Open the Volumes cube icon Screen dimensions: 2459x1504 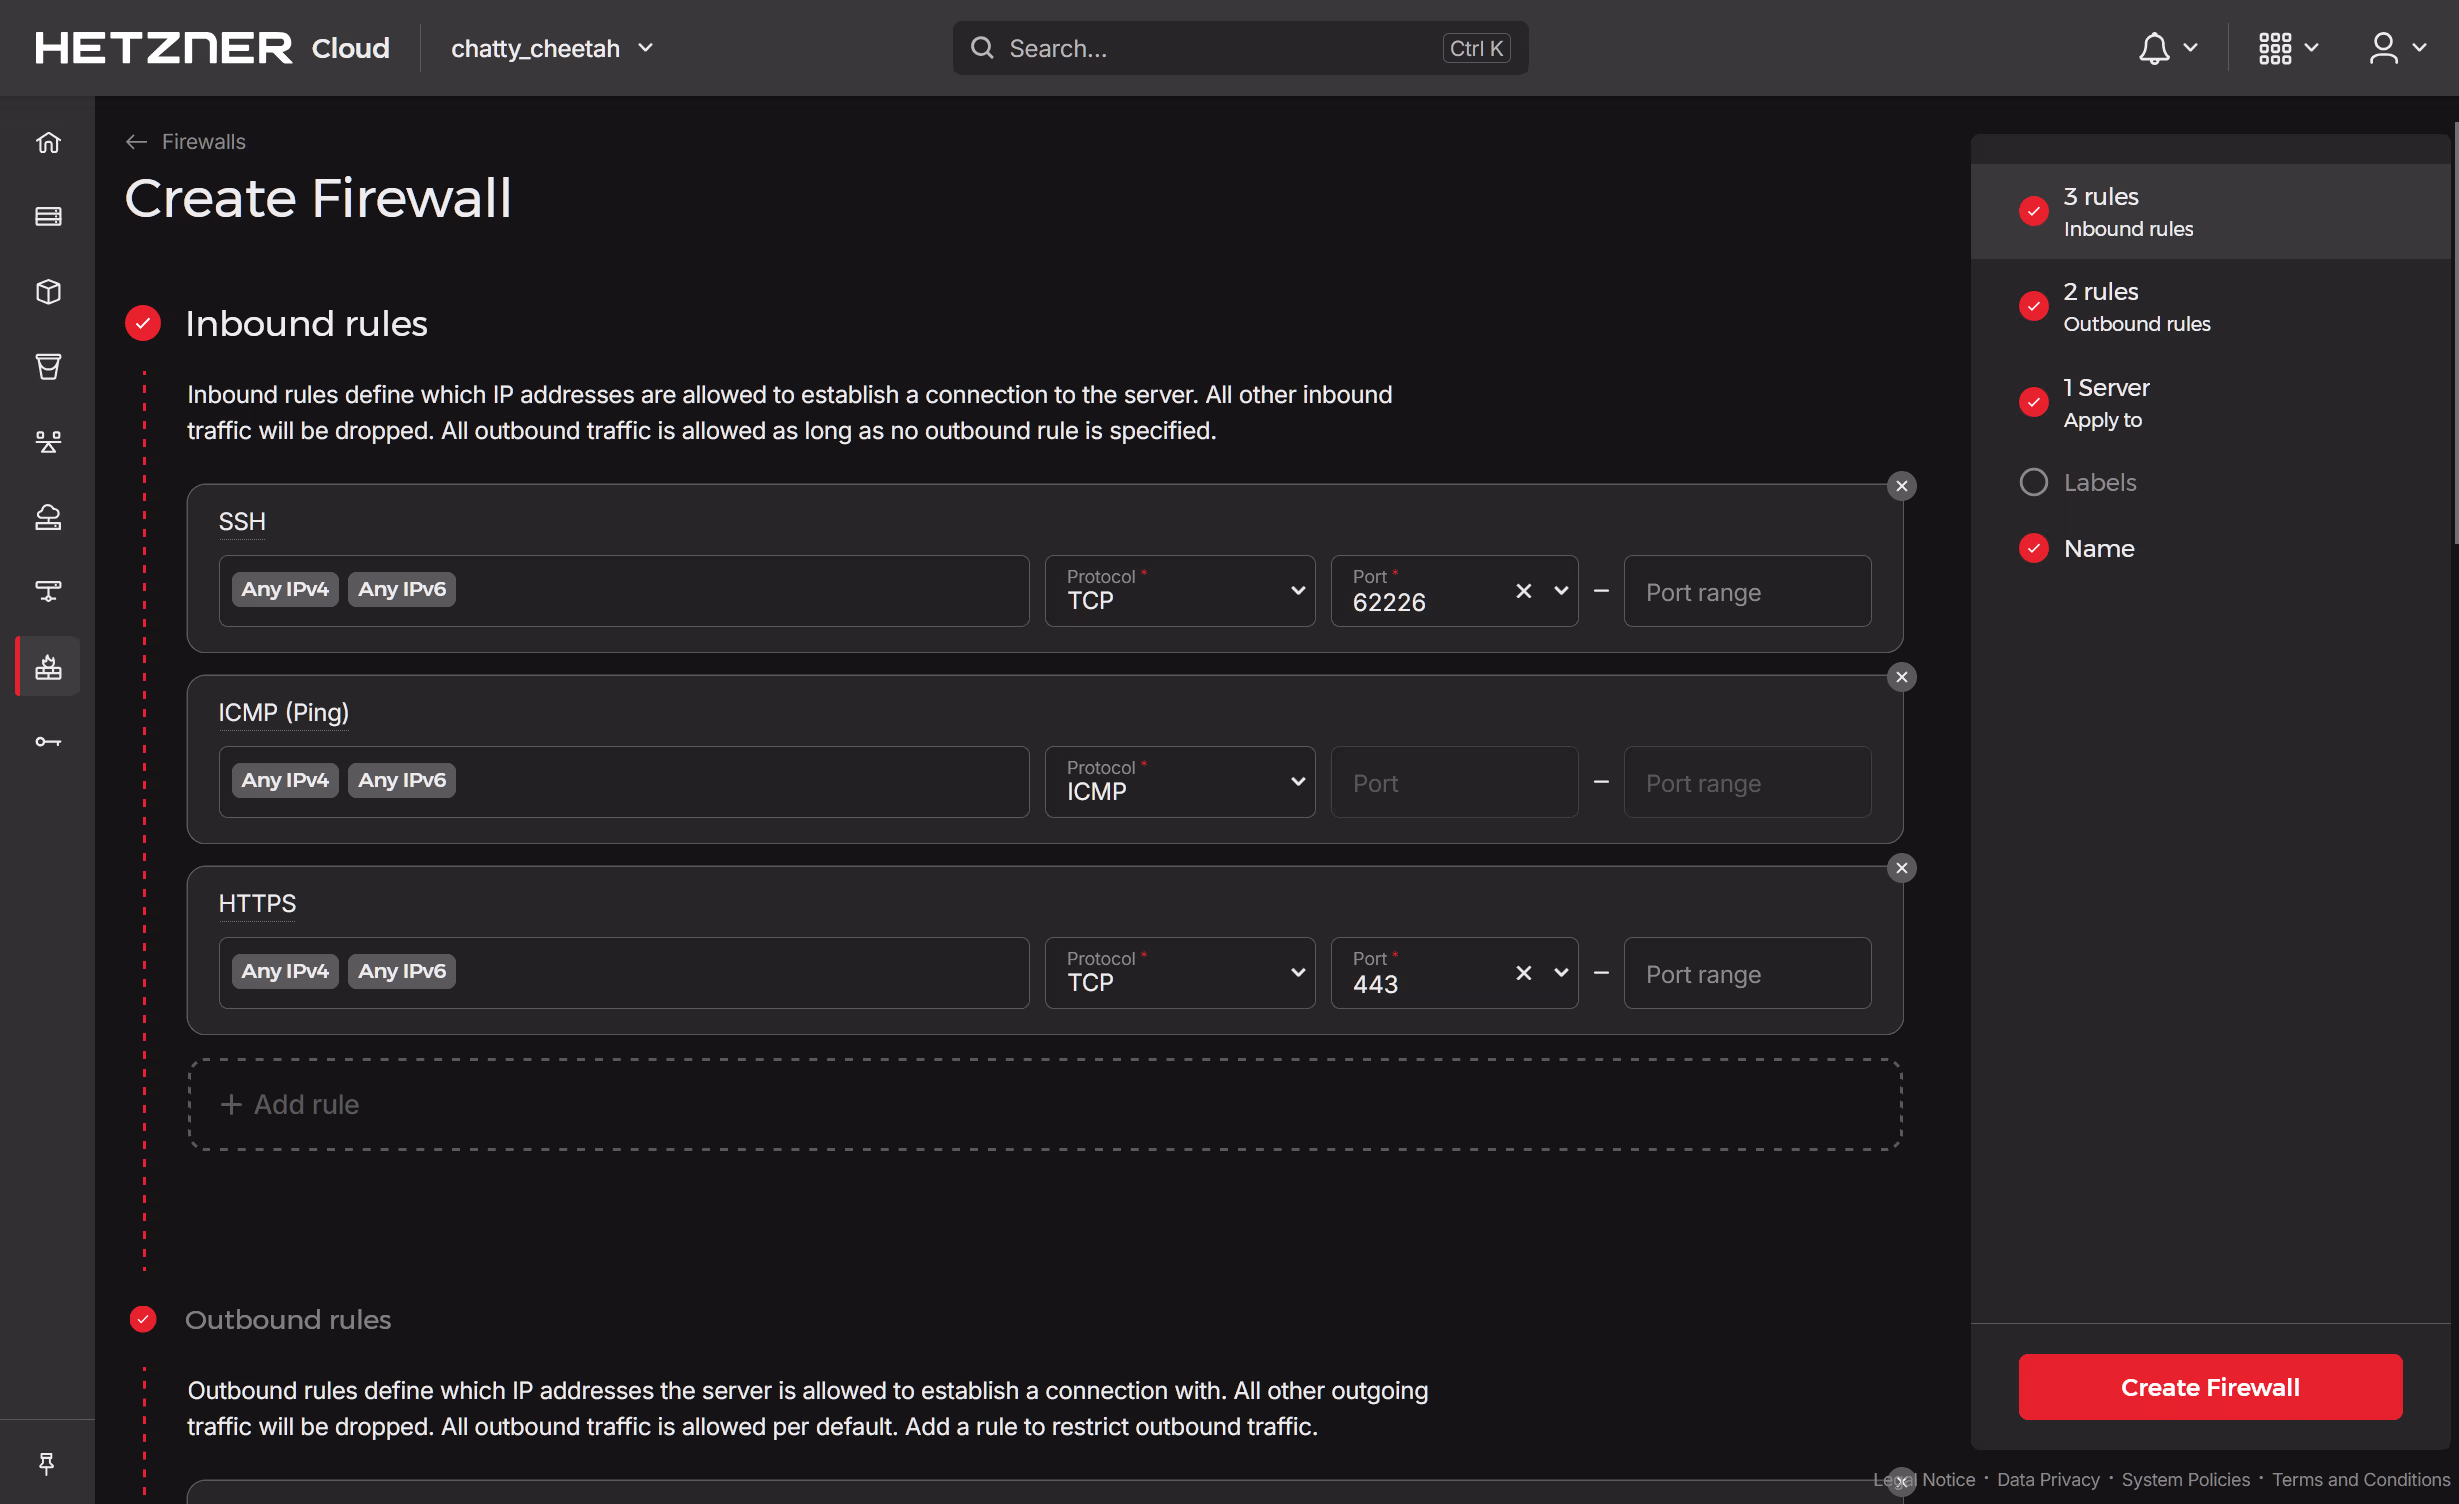point(48,292)
